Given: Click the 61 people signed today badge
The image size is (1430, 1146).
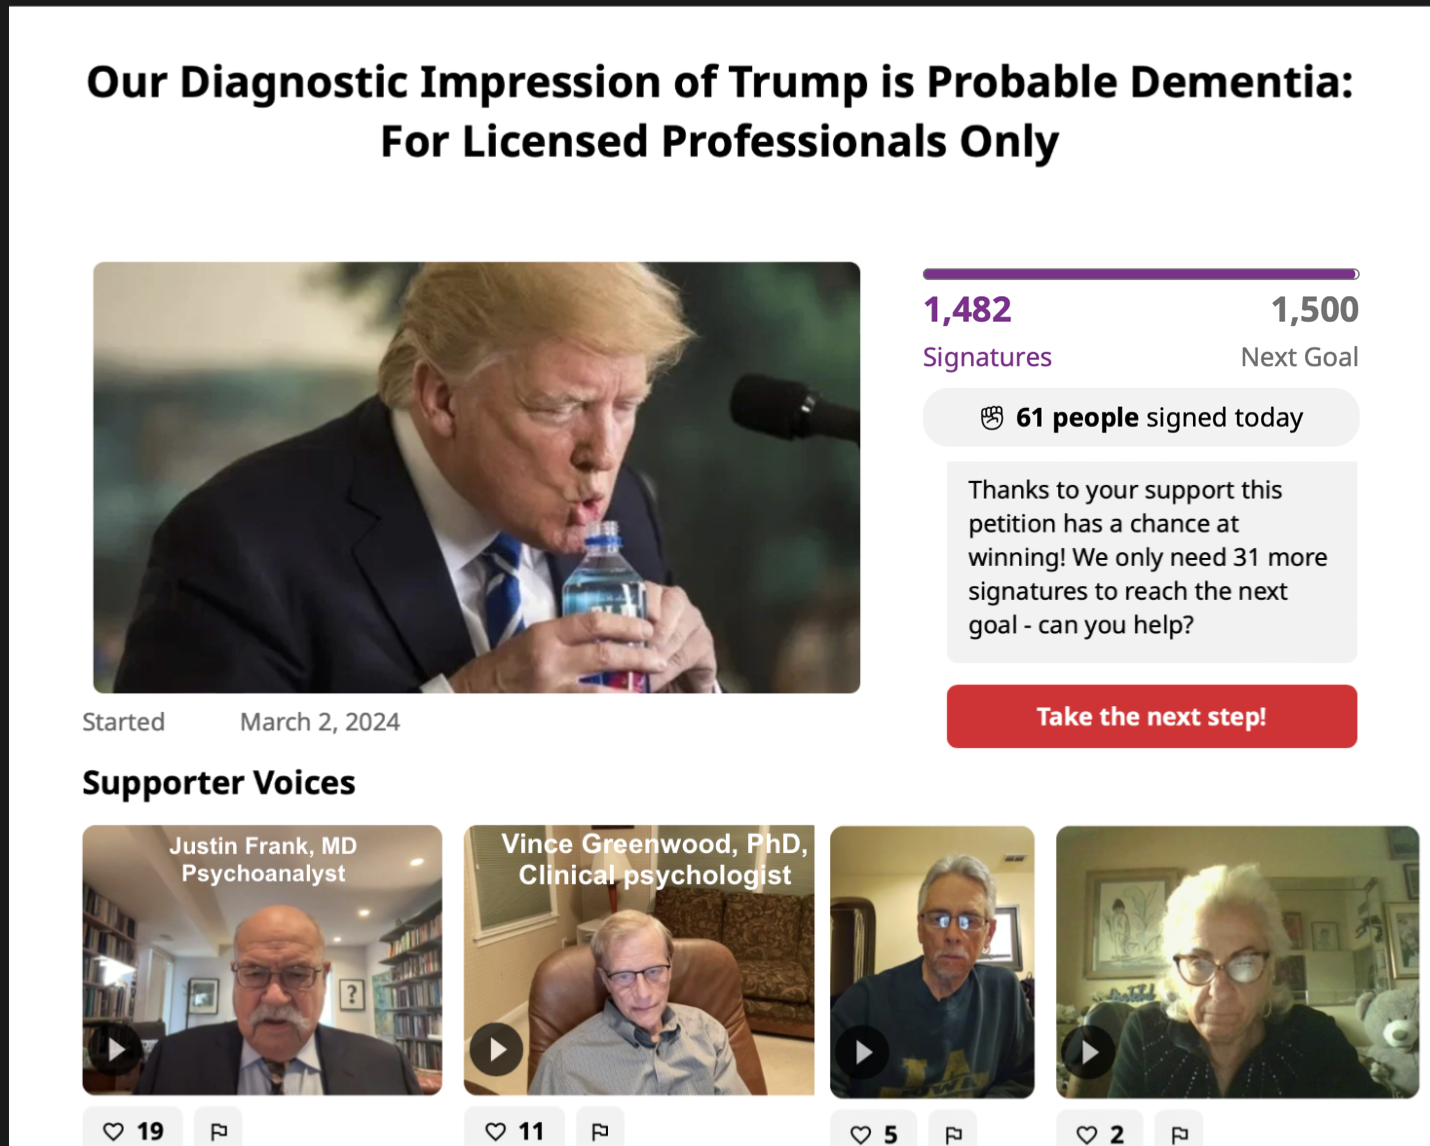Looking at the screenshot, I should (x=1141, y=417).
